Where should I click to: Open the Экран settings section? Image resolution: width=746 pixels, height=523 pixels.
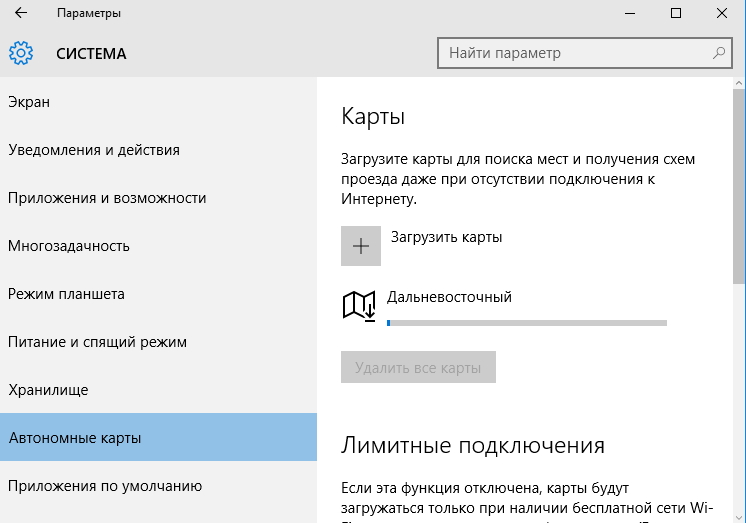point(29,102)
